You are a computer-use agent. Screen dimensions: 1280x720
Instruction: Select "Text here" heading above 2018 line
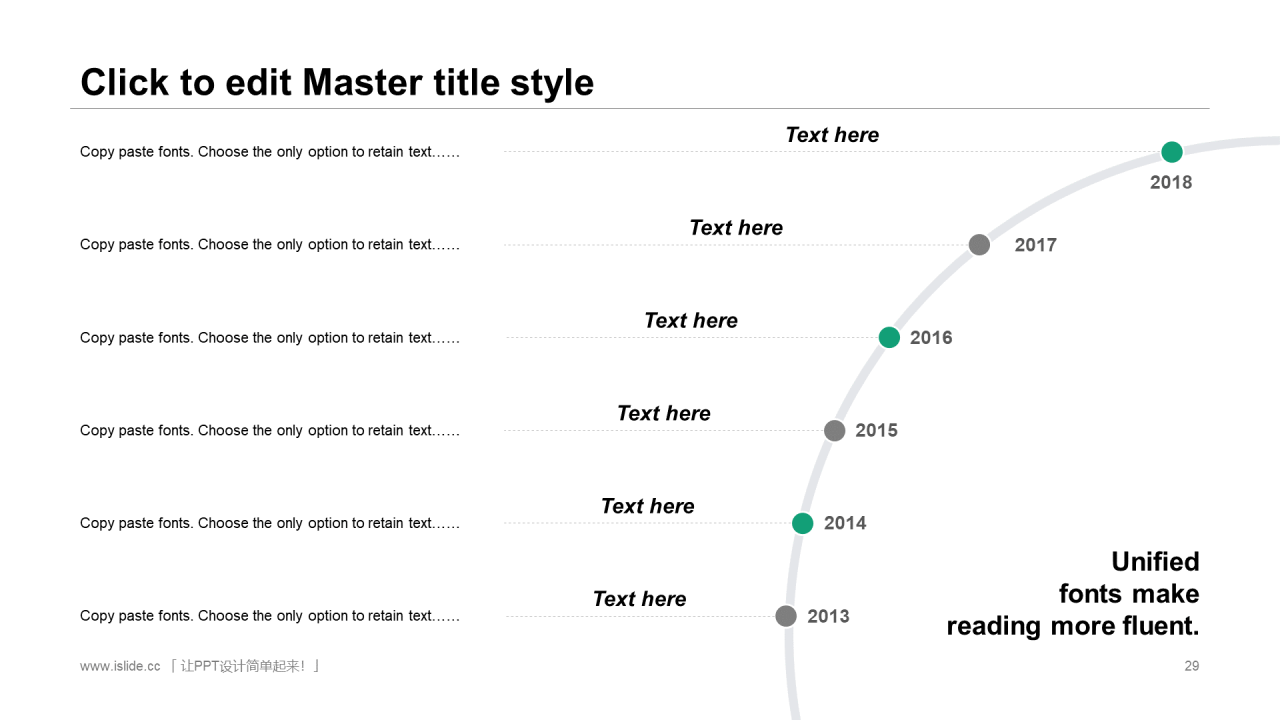(832, 135)
